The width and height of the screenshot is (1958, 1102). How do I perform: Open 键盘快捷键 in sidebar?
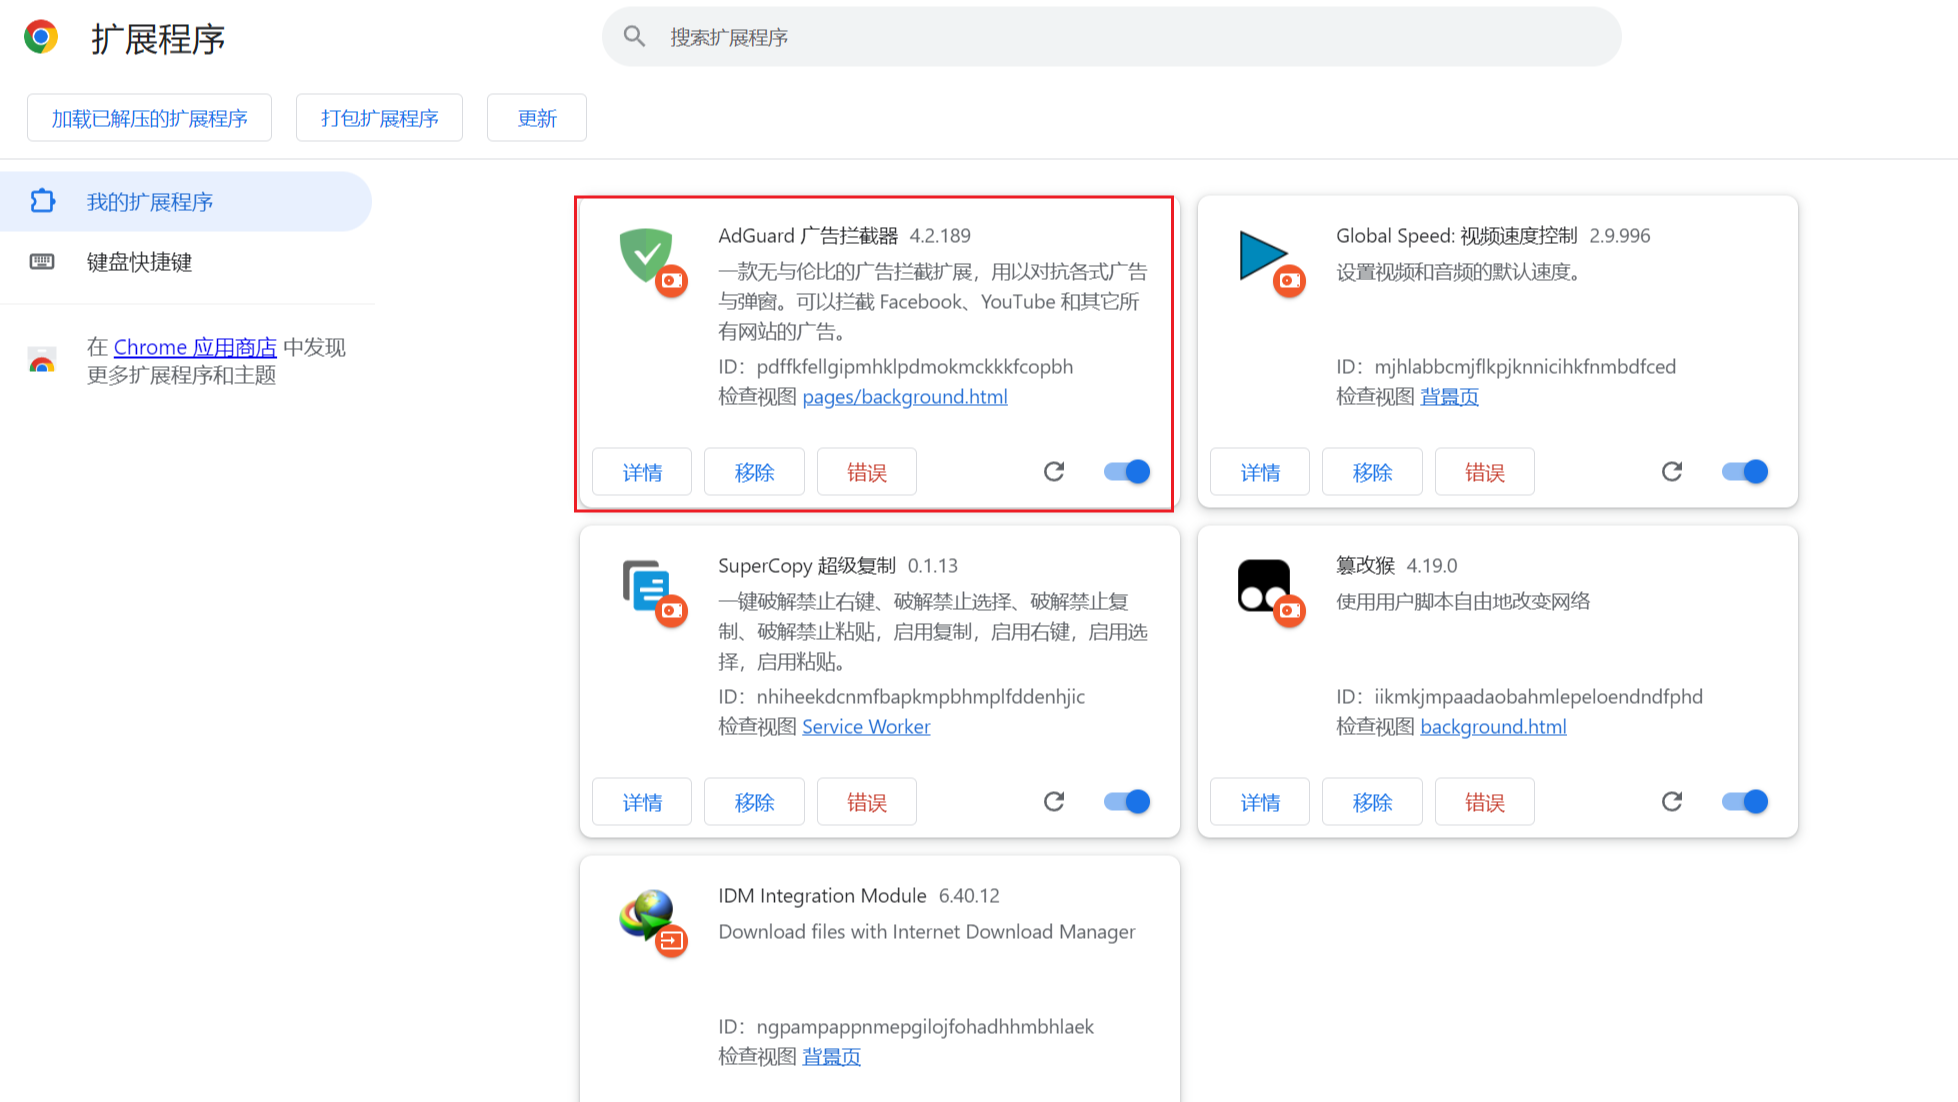pyautogui.click(x=186, y=261)
